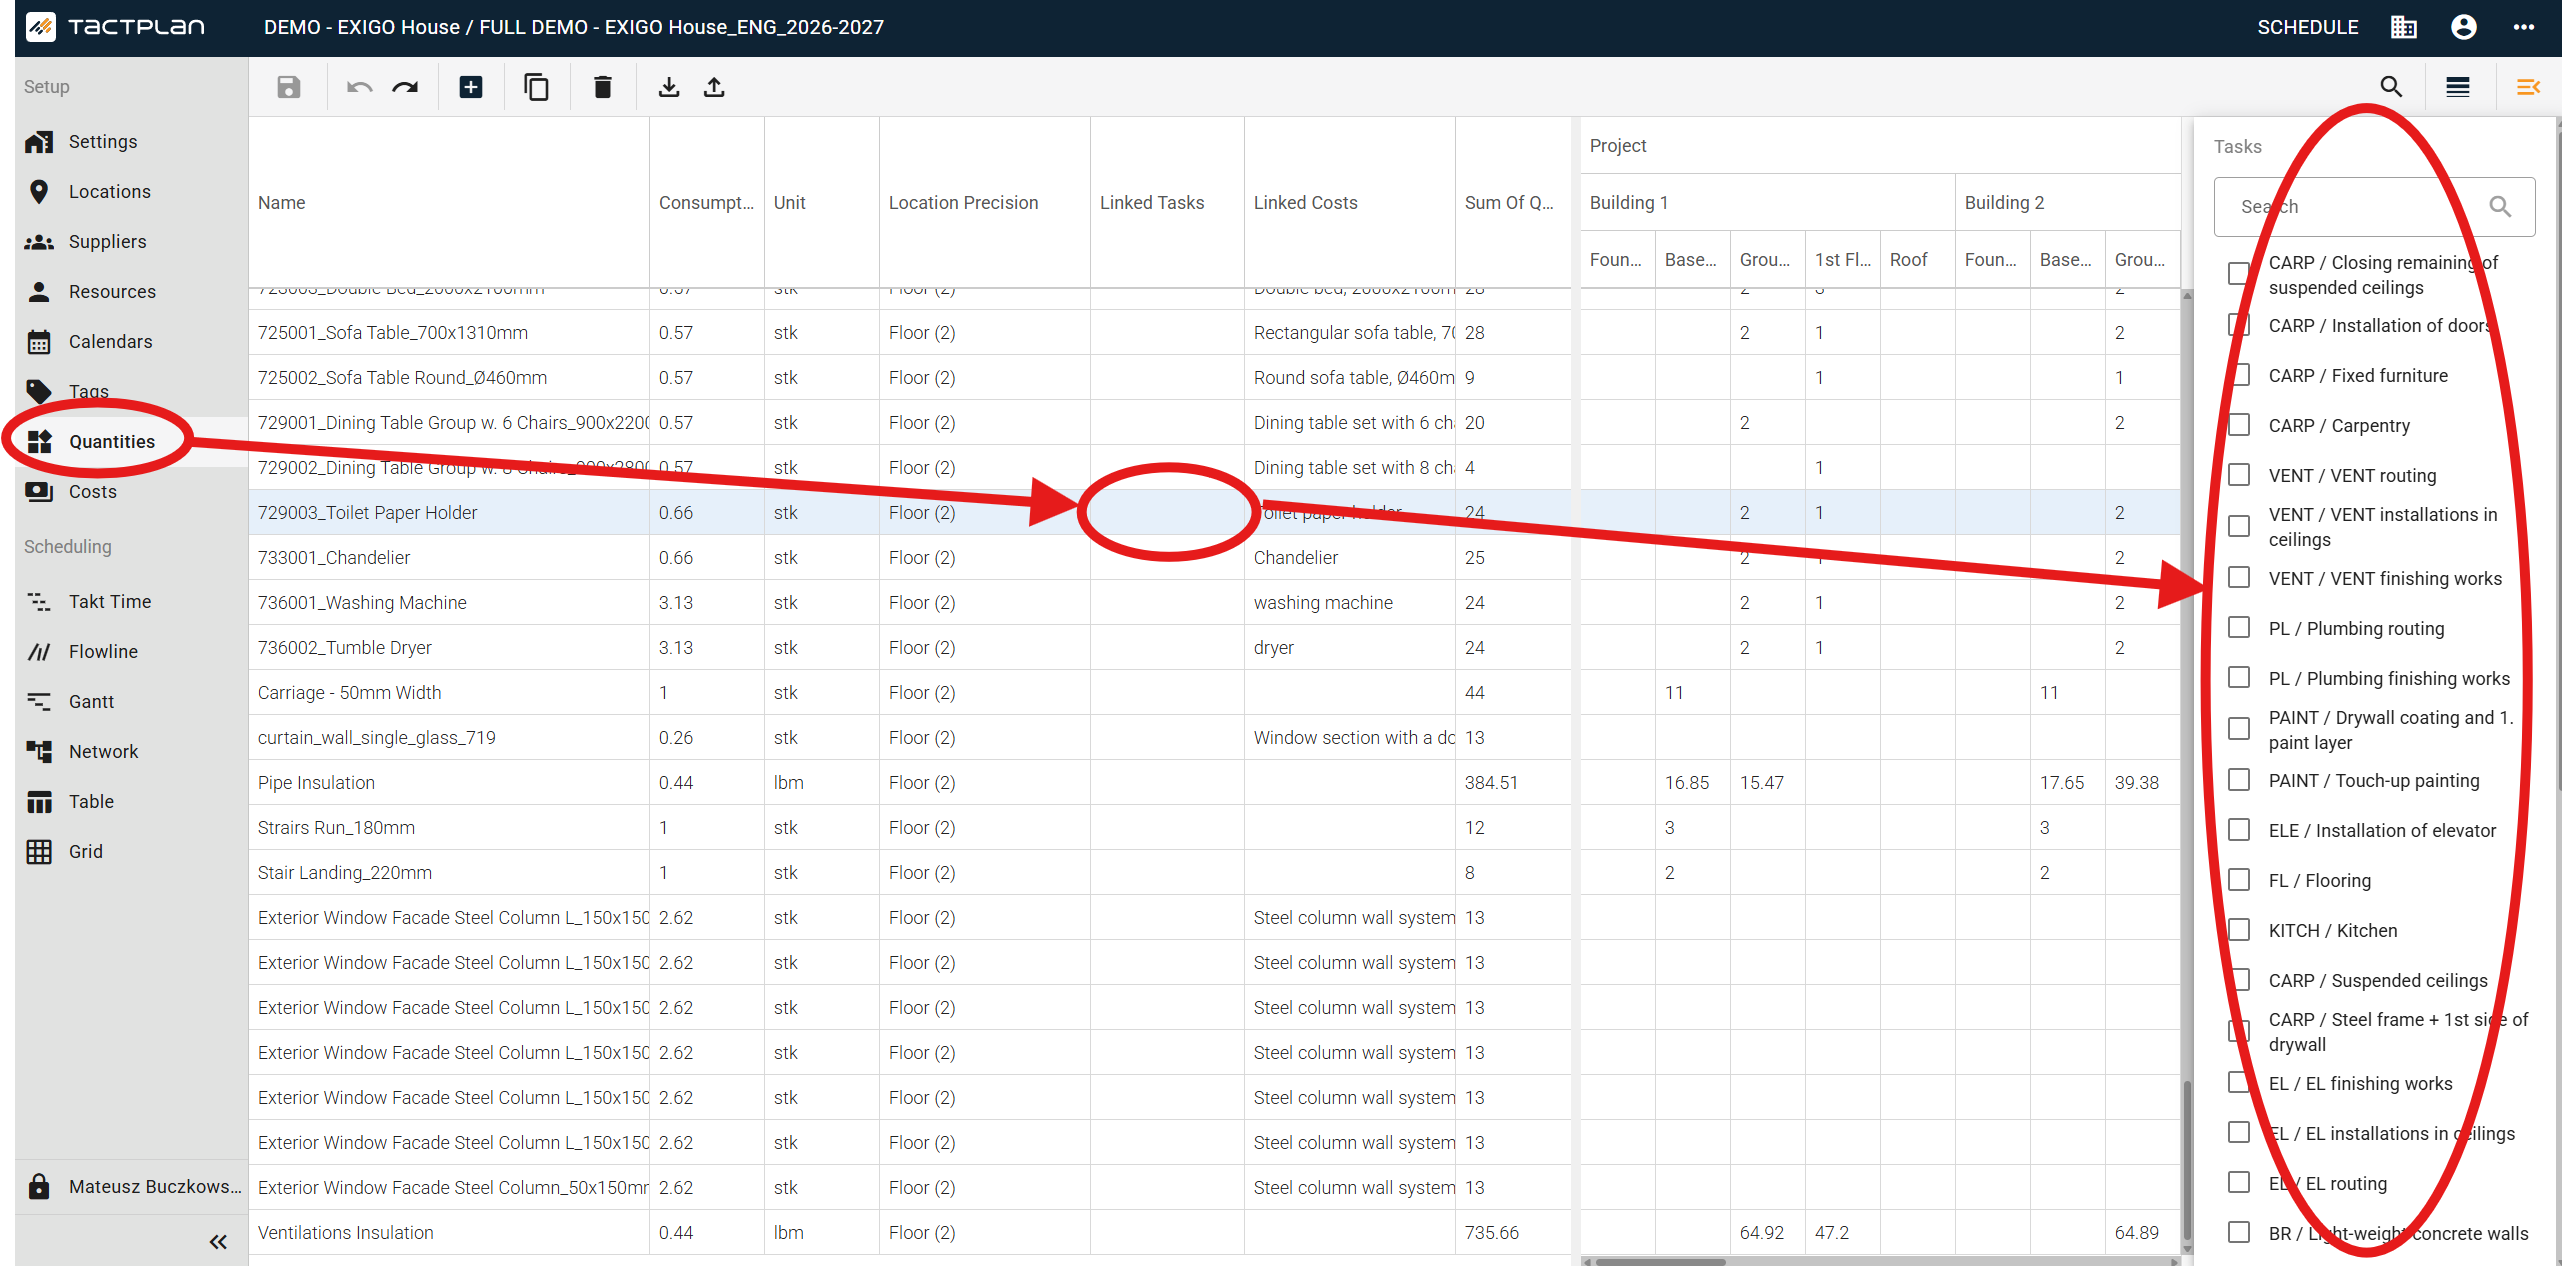Viewport: 2562px width, 1266px height.
Task: Open Calendars in the sidebar
Action: pos(132,341)
